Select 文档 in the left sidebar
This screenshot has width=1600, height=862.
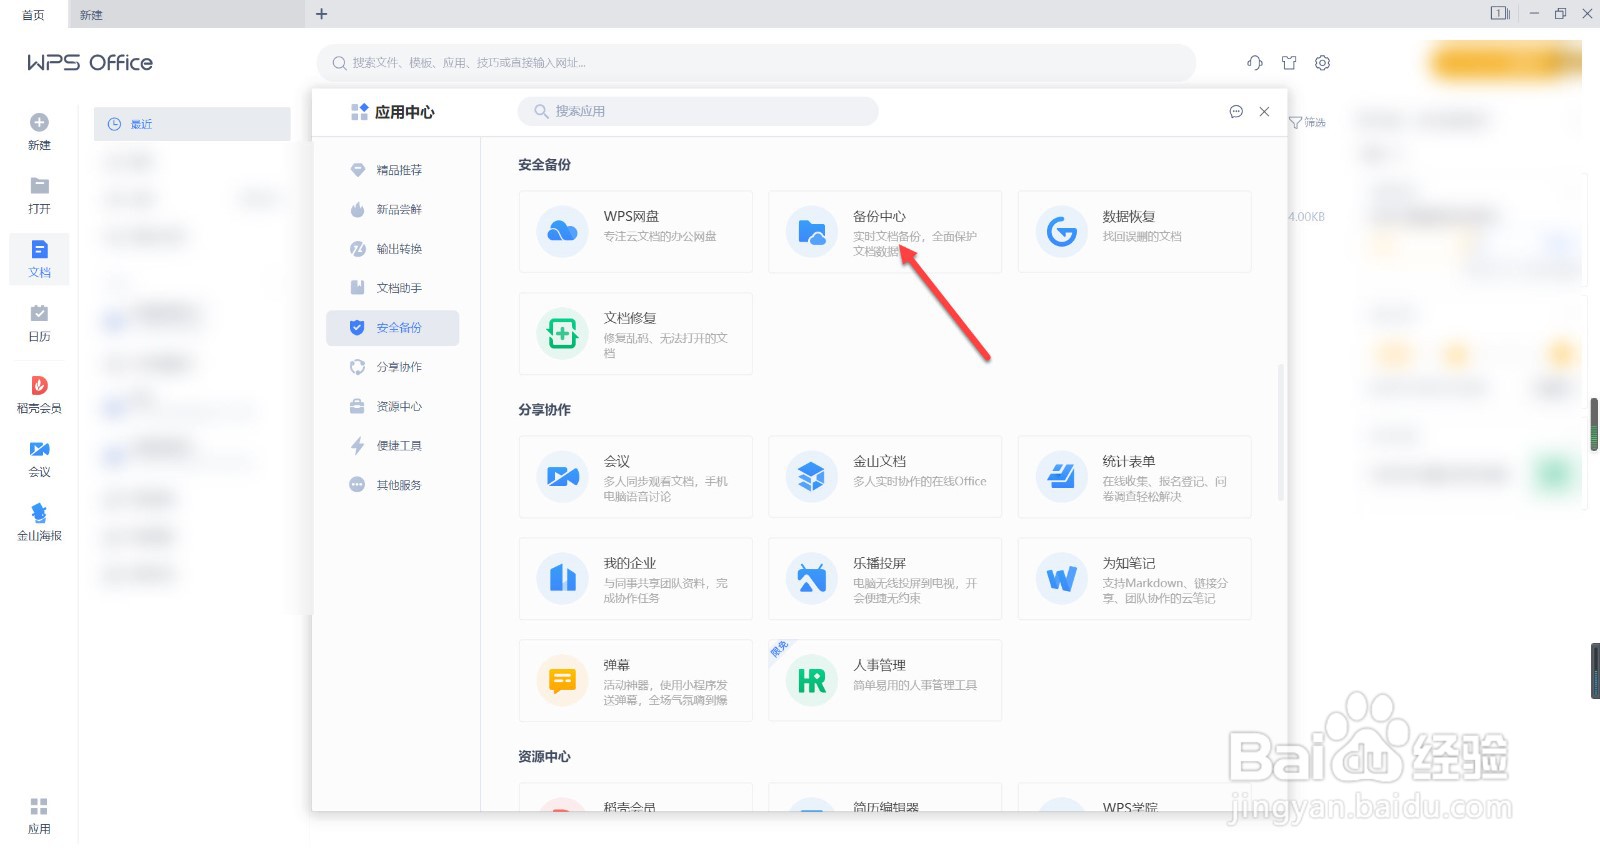pos(39,259)
